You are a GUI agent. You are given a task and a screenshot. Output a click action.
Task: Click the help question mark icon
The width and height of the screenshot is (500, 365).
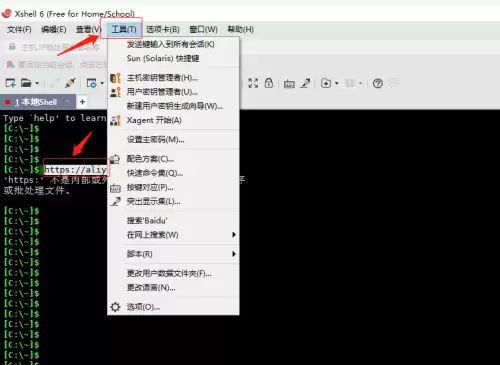[x=378, y=83]
